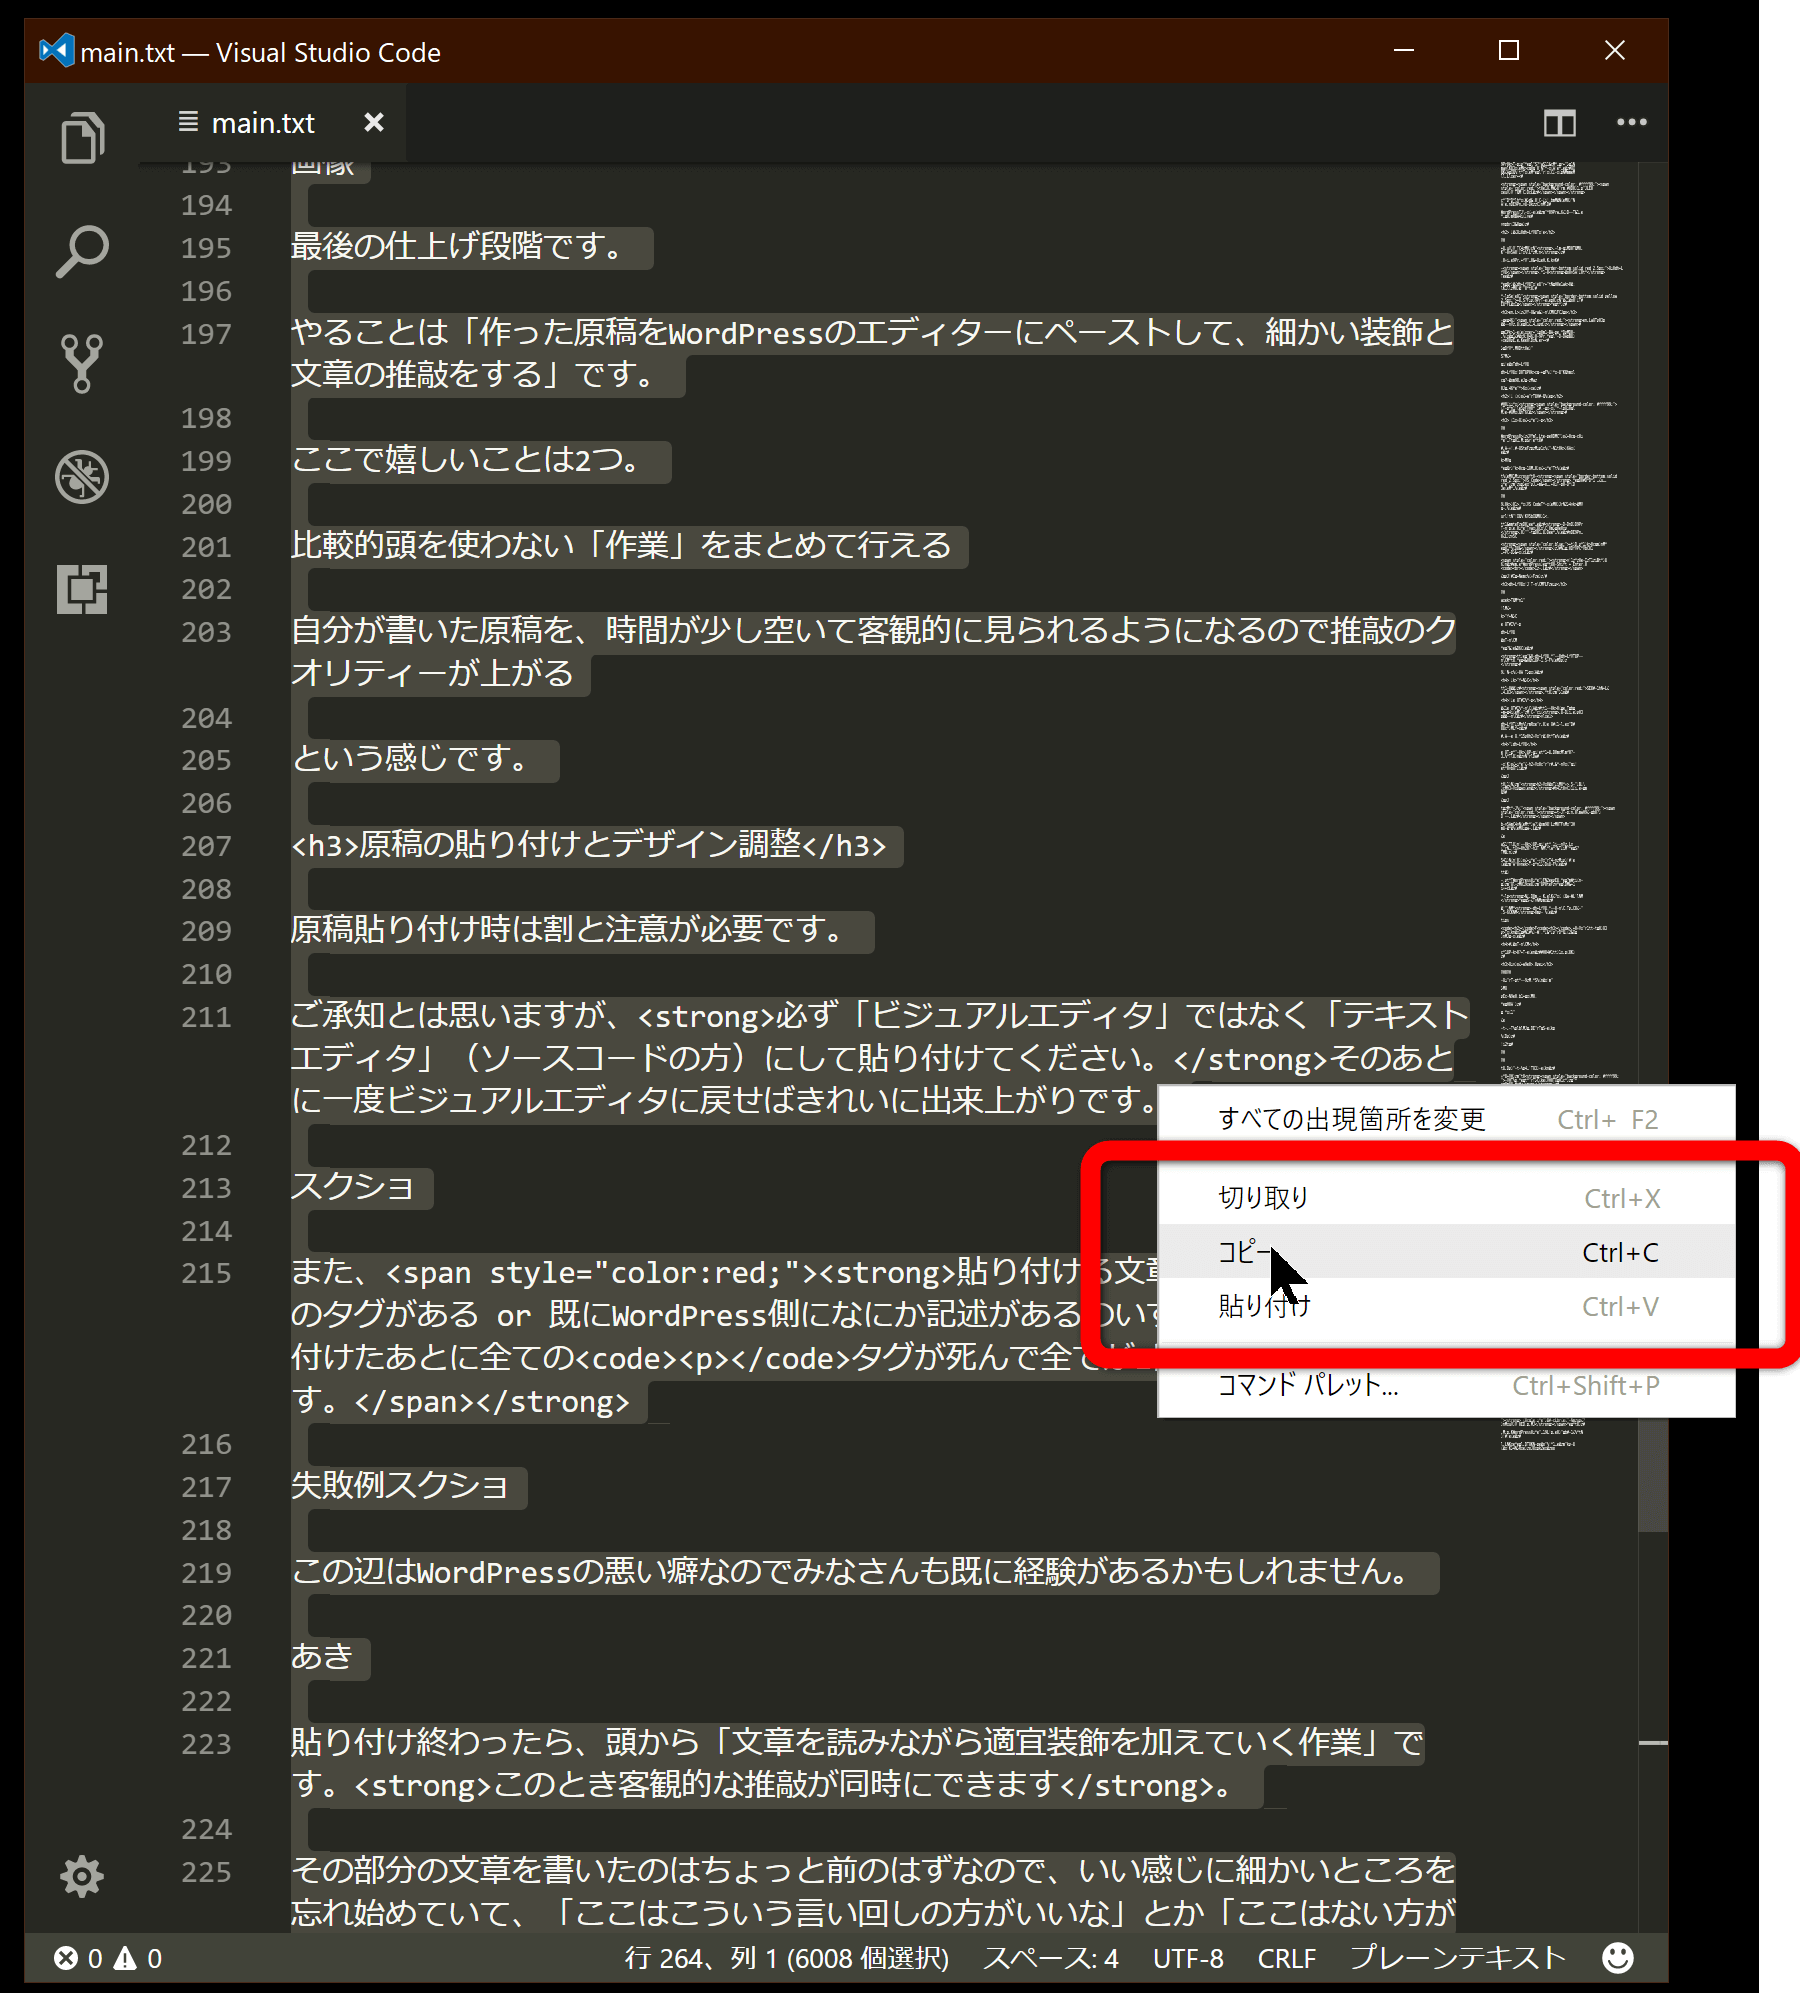Click the line あき on line 221

click(321, 1657)
